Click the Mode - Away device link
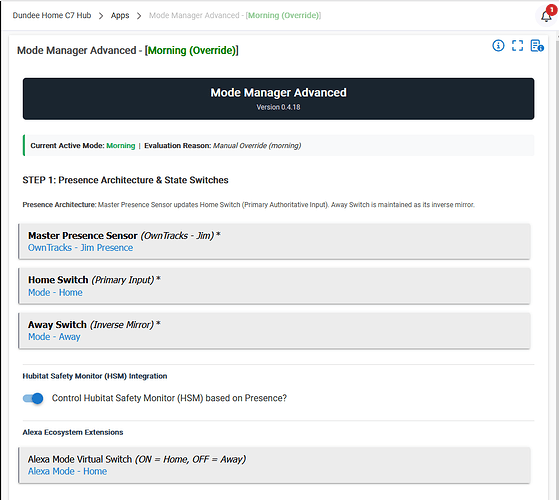559x500 pixels. click(x=54, y=337)
